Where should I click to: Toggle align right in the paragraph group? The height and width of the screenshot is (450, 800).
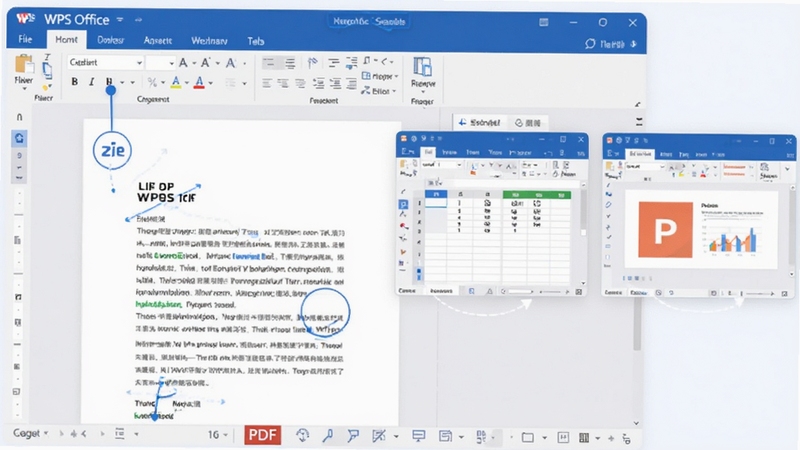click(x=300, y=83)
